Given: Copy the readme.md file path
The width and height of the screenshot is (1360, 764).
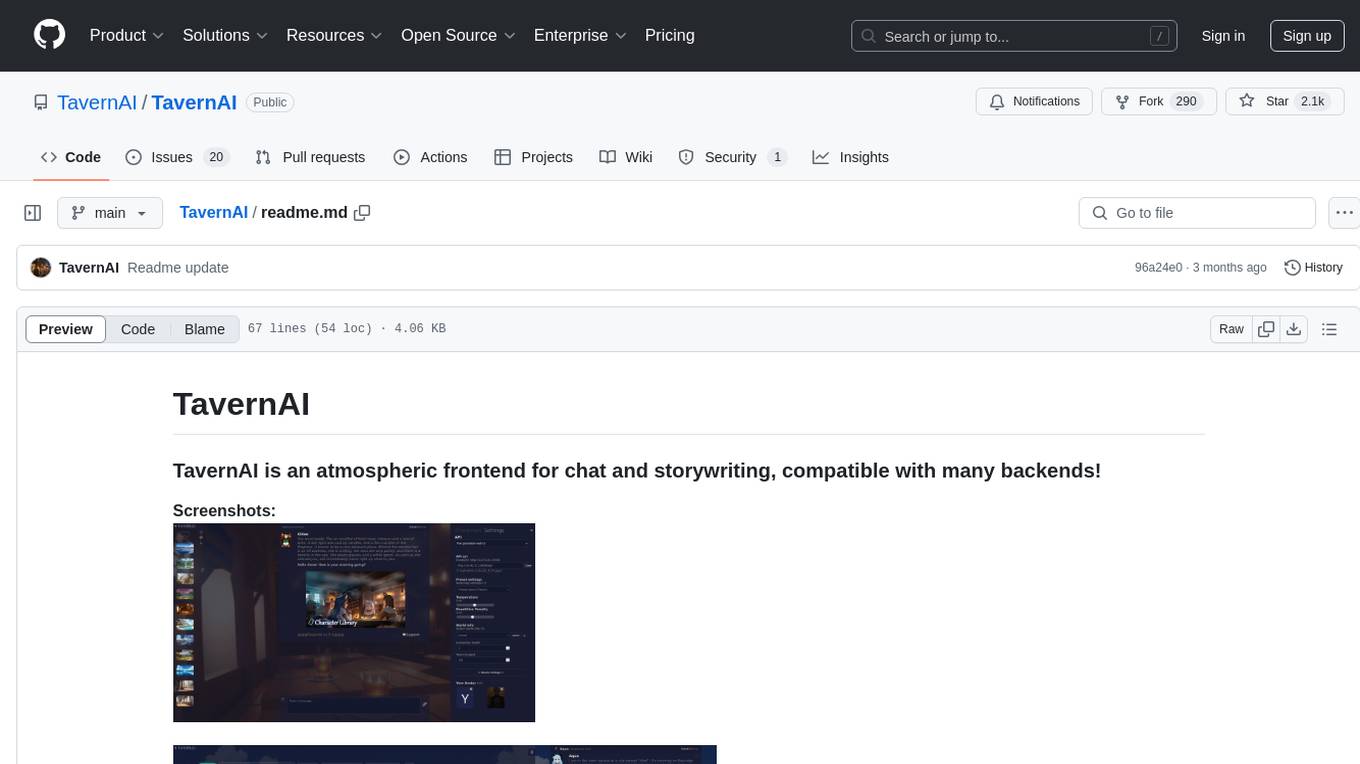Looking at the screenshot, I should 362,213.
